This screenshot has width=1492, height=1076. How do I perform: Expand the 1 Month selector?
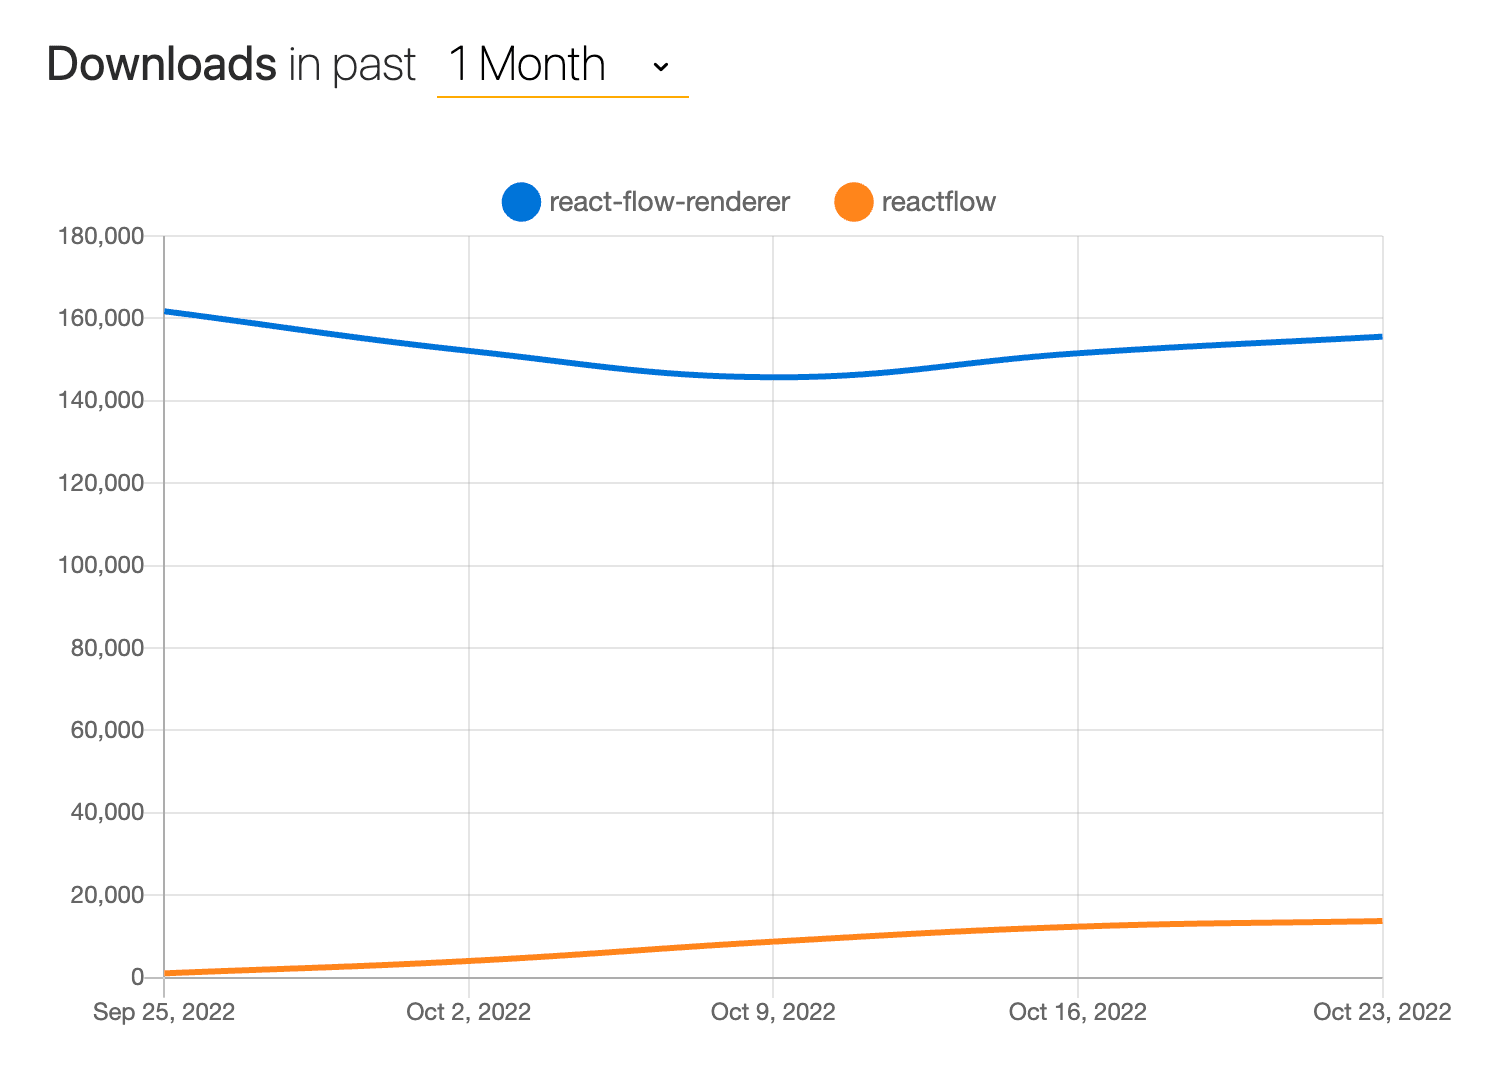click(560, 65)
